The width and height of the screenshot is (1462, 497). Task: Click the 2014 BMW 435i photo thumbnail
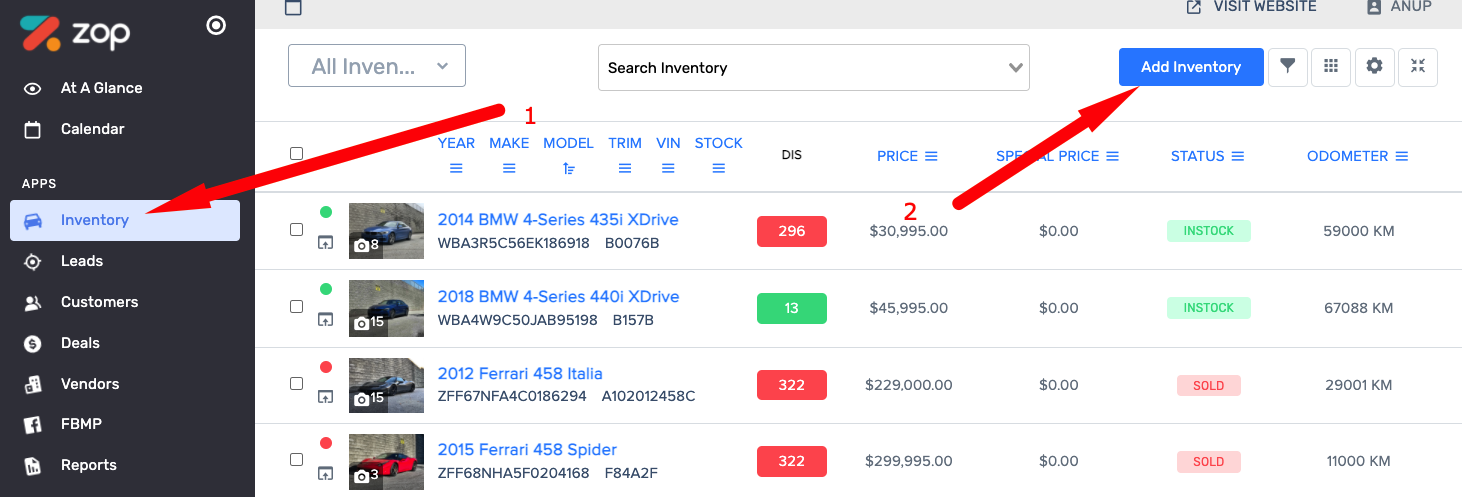(386, 231)
